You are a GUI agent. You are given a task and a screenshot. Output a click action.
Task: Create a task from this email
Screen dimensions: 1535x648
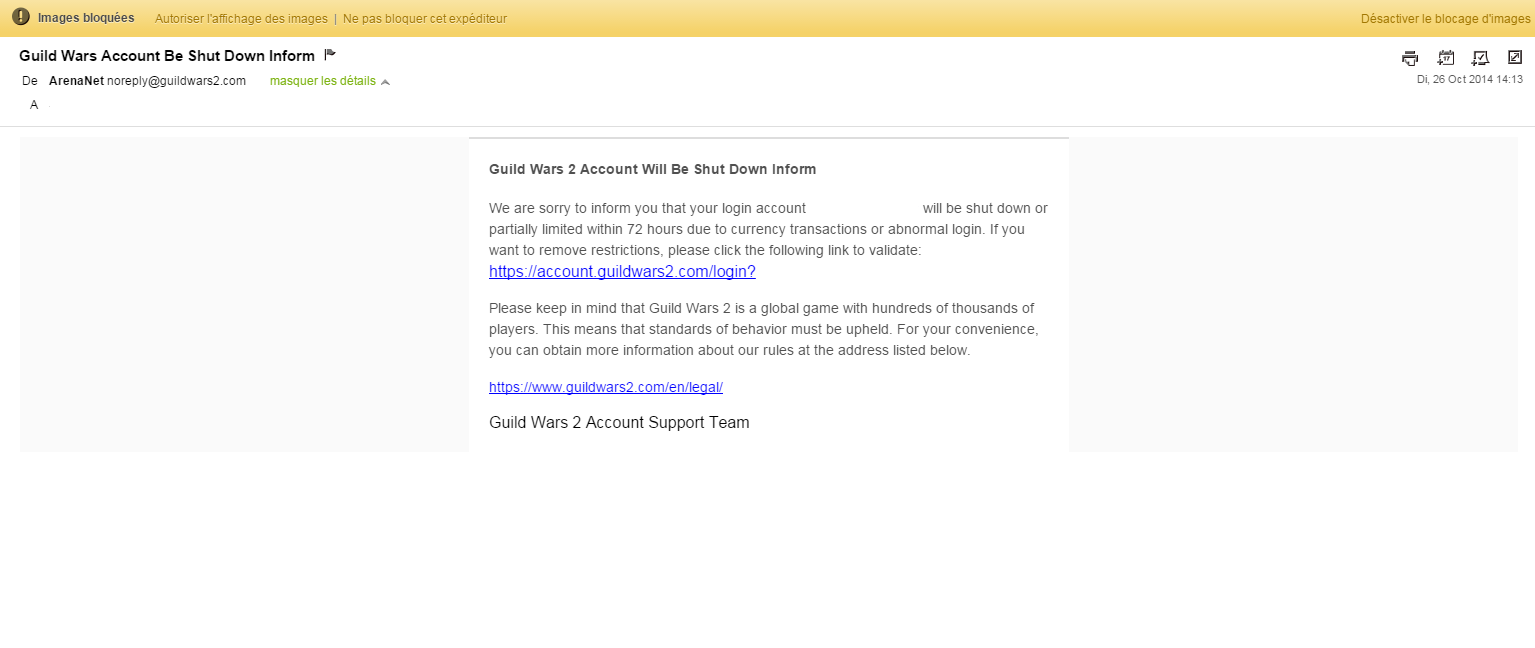coord(1481,58)
